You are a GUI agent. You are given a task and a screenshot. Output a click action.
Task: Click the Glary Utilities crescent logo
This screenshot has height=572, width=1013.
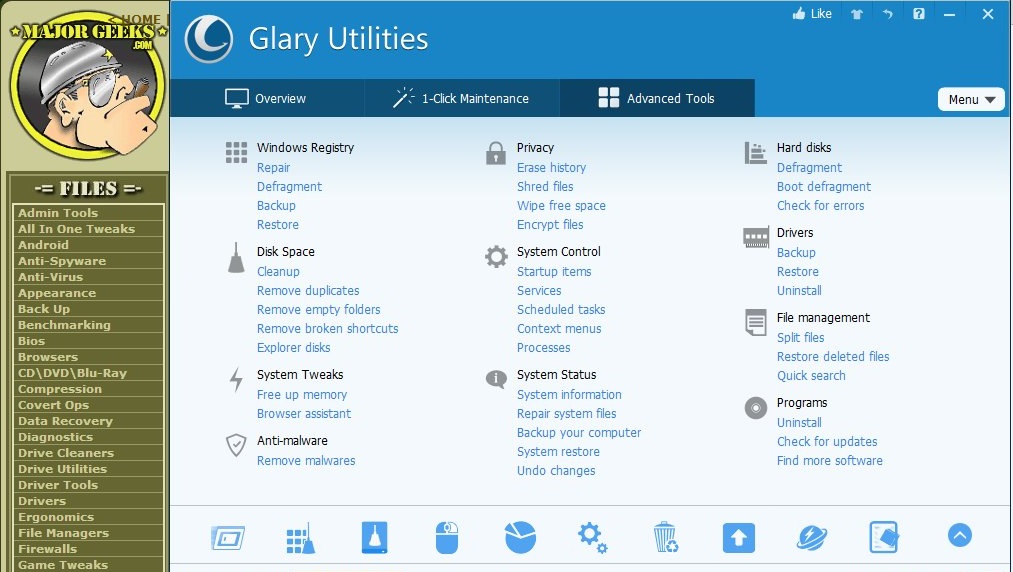209,39
